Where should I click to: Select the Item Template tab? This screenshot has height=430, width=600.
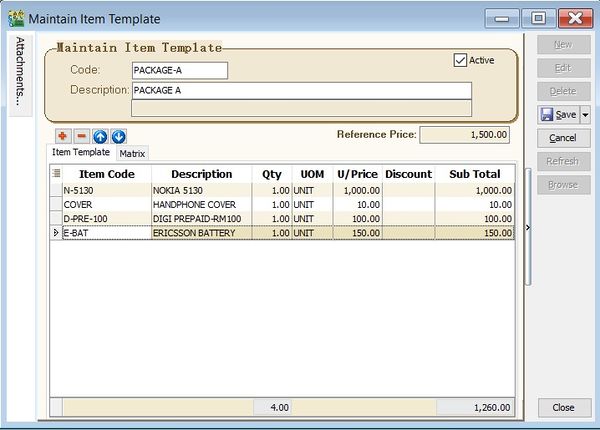click(81, 153)
